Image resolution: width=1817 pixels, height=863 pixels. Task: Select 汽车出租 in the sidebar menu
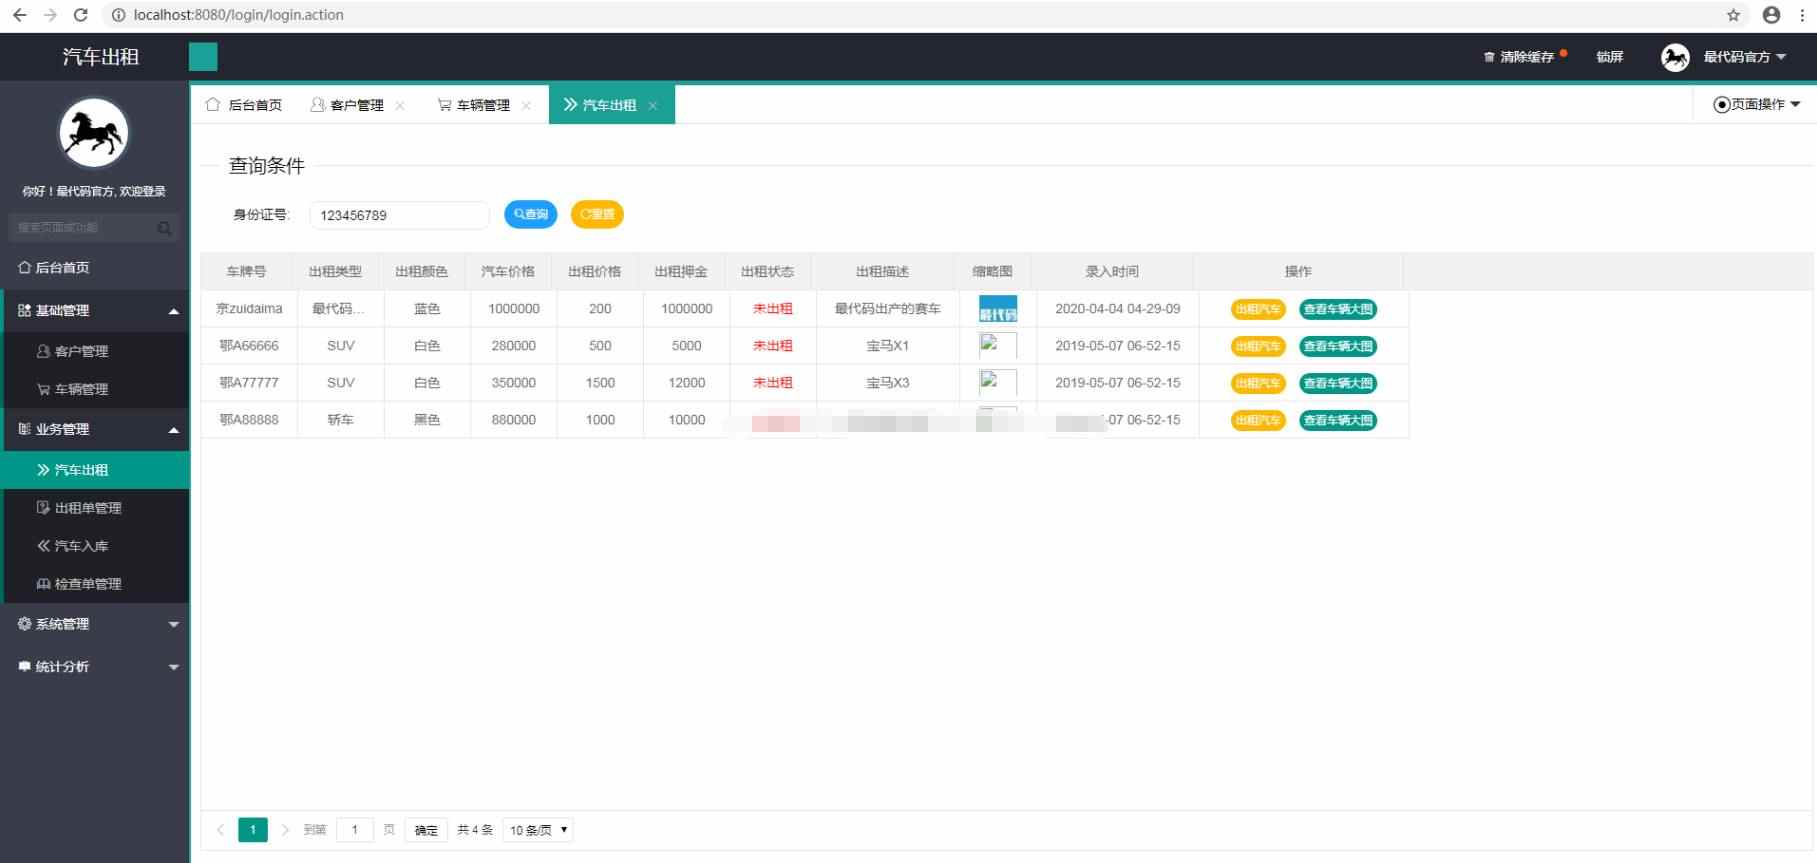point(95,470)
